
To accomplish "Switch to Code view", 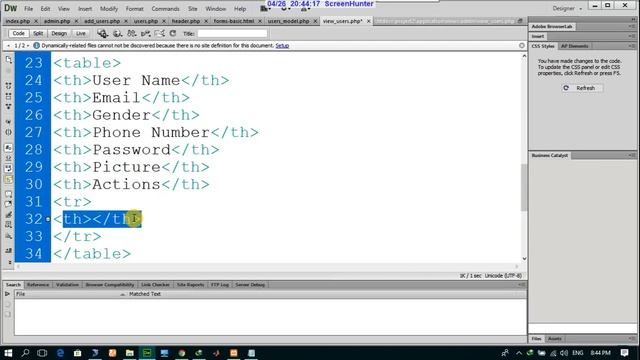I will (18, 33).
